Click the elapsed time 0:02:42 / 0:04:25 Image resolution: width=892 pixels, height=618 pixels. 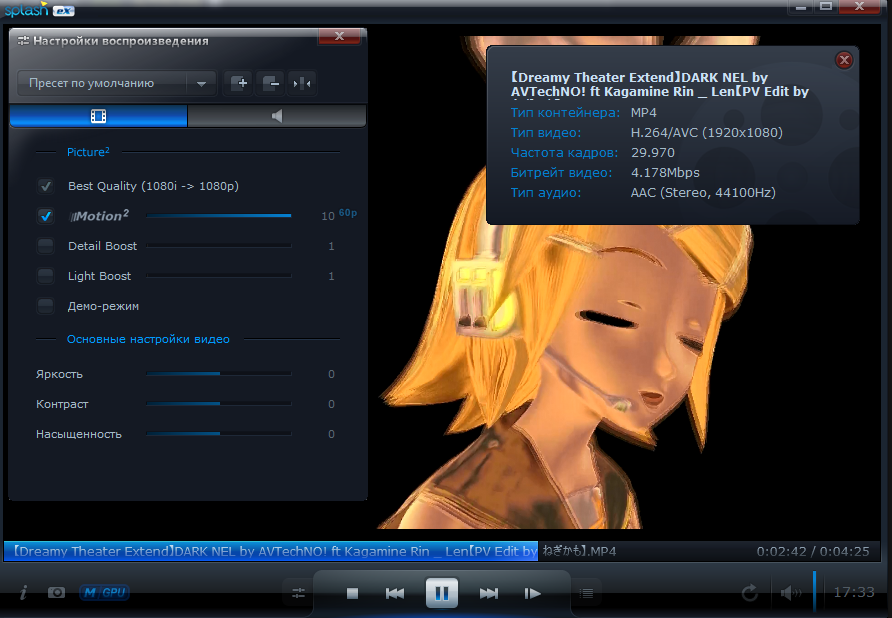[x=813, y=551]
